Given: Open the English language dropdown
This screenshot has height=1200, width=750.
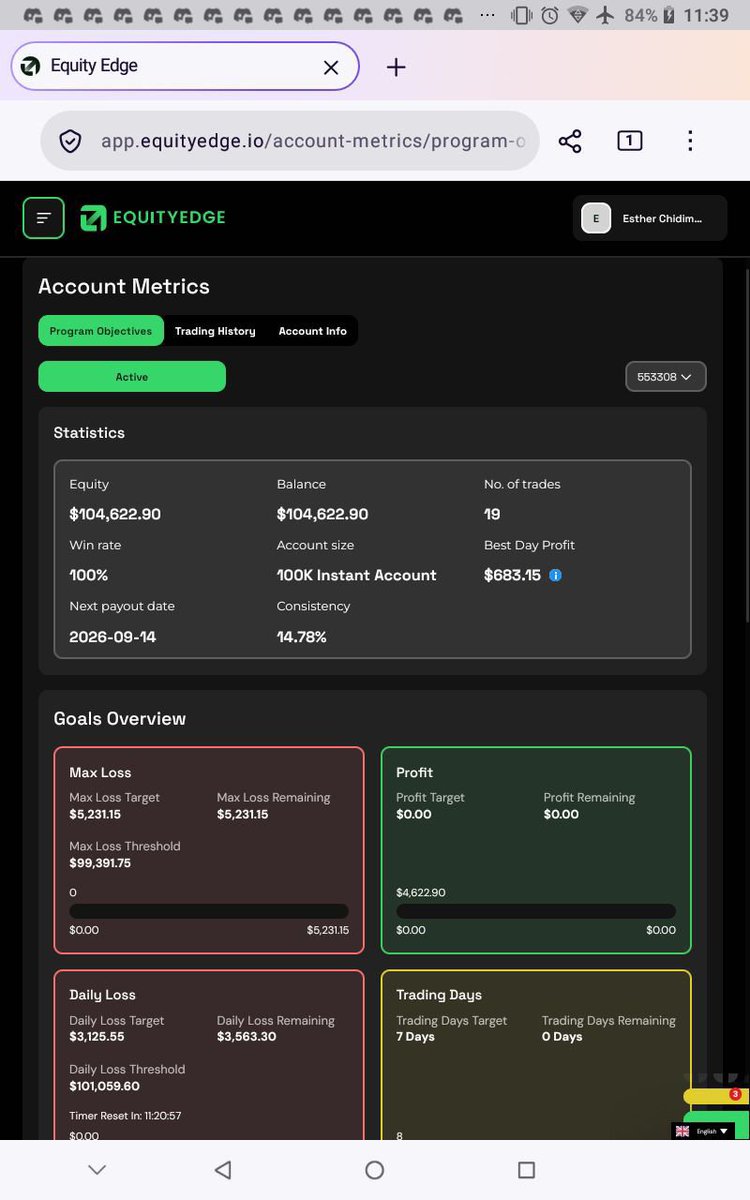Looking at the screenshot, I should [705, 1131].
